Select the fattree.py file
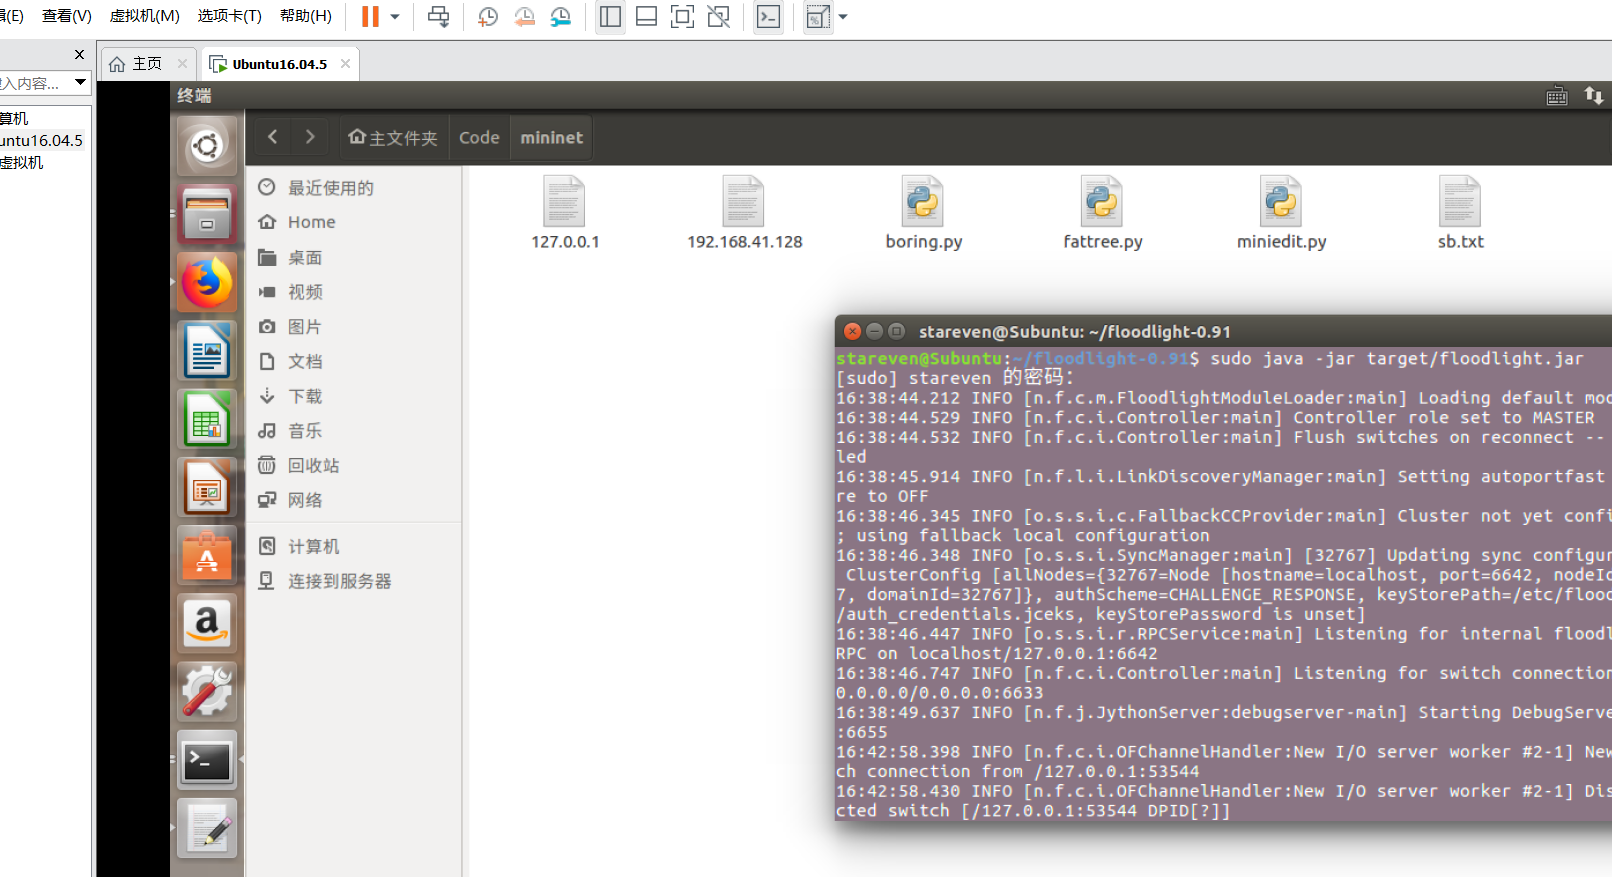 point(1102,213)
